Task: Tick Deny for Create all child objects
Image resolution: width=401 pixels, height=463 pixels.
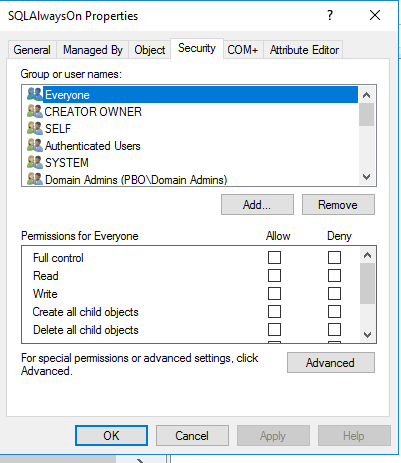Action: (x=334, y=312)
